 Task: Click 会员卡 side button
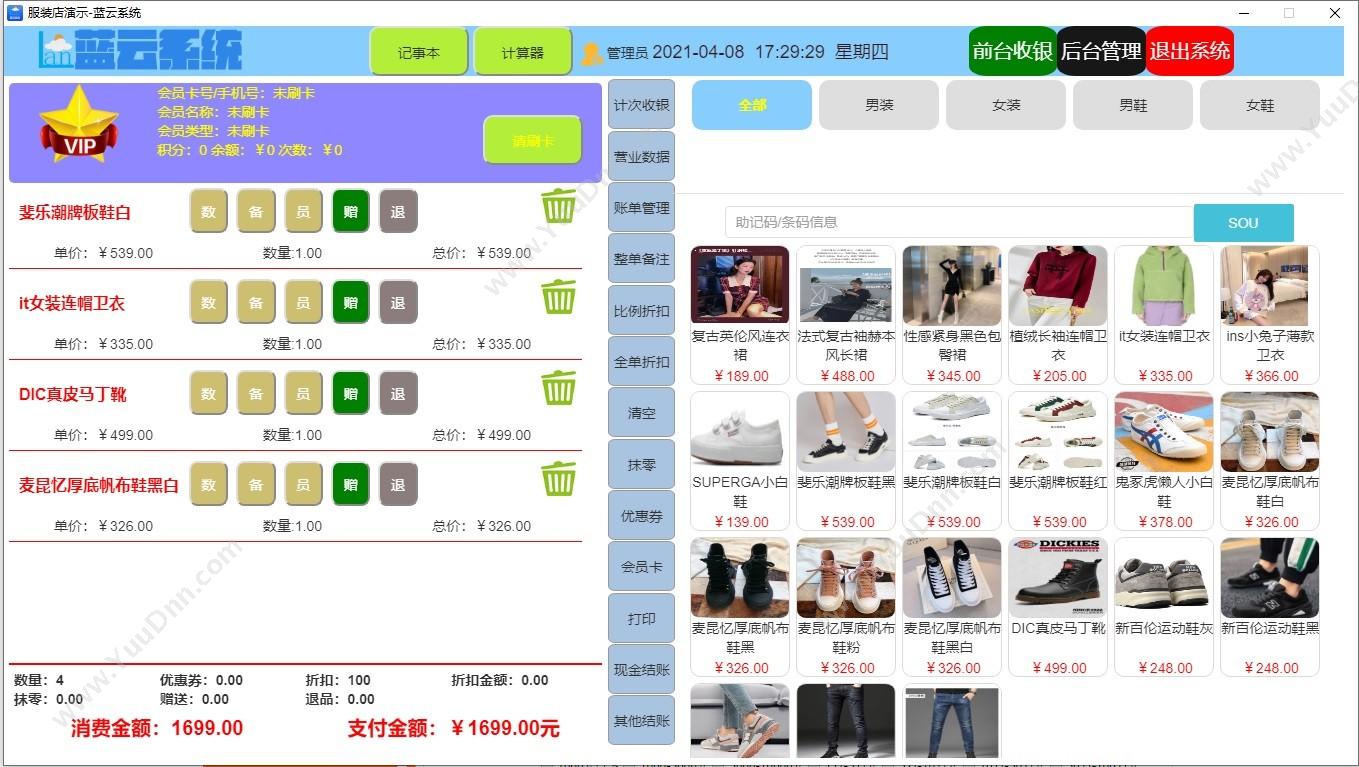(x=641, y=567)
